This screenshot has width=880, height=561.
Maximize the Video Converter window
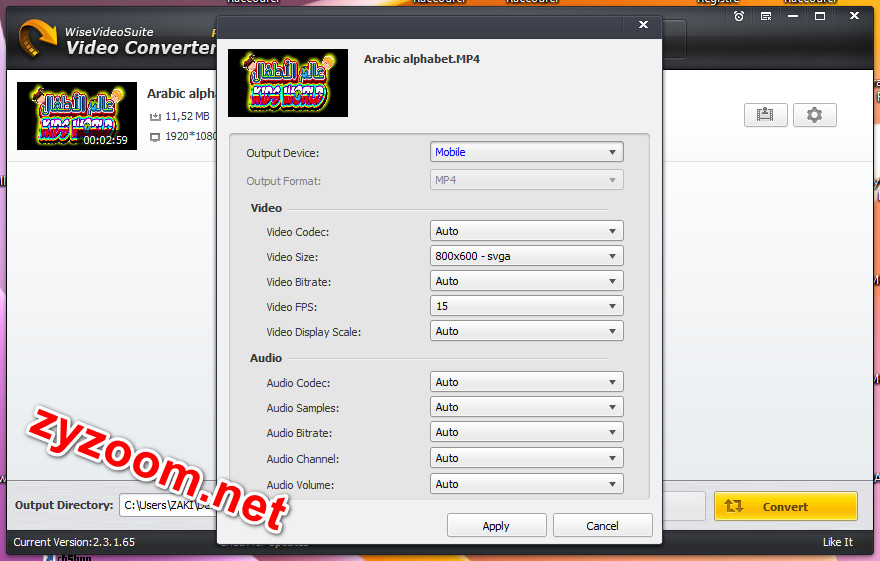coord(820,16)
